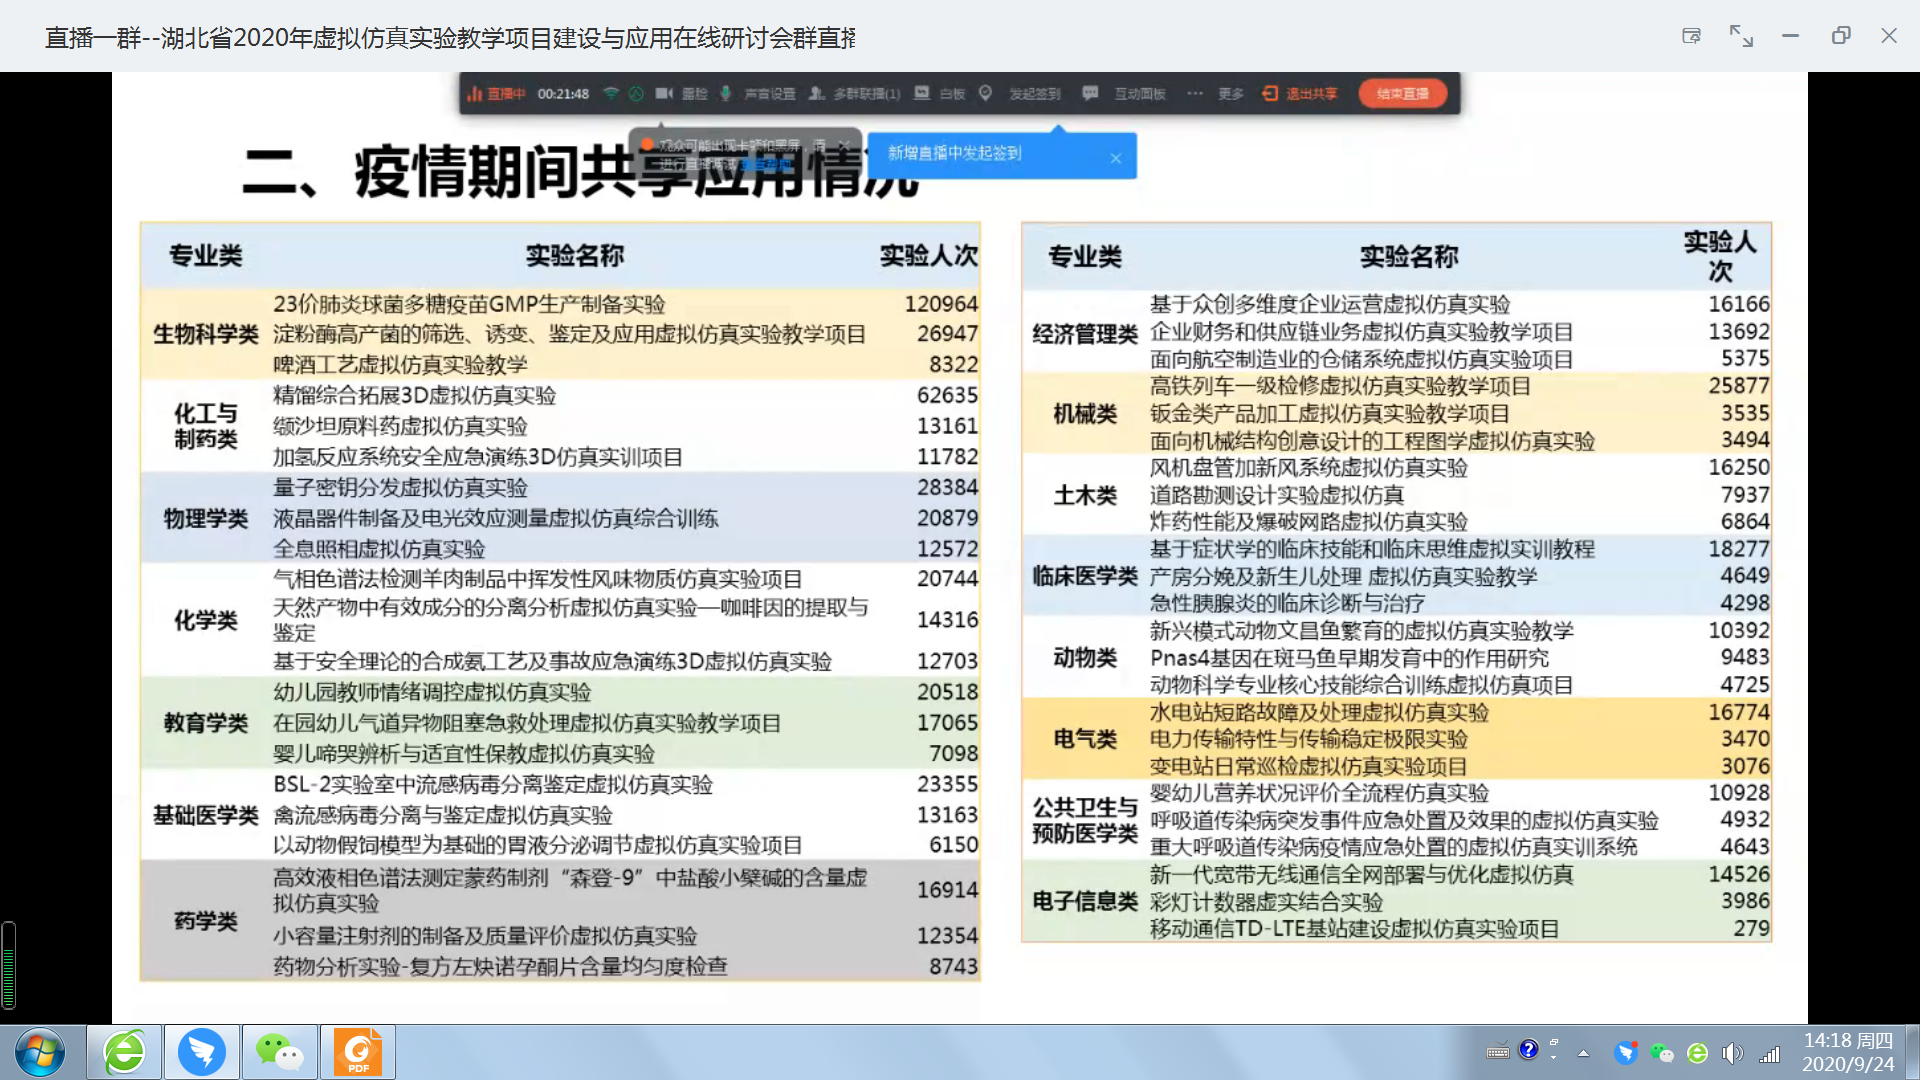Expand the language bar options arrow
Viewport: 1920px width, 1080px height.
[1553, 1056]
